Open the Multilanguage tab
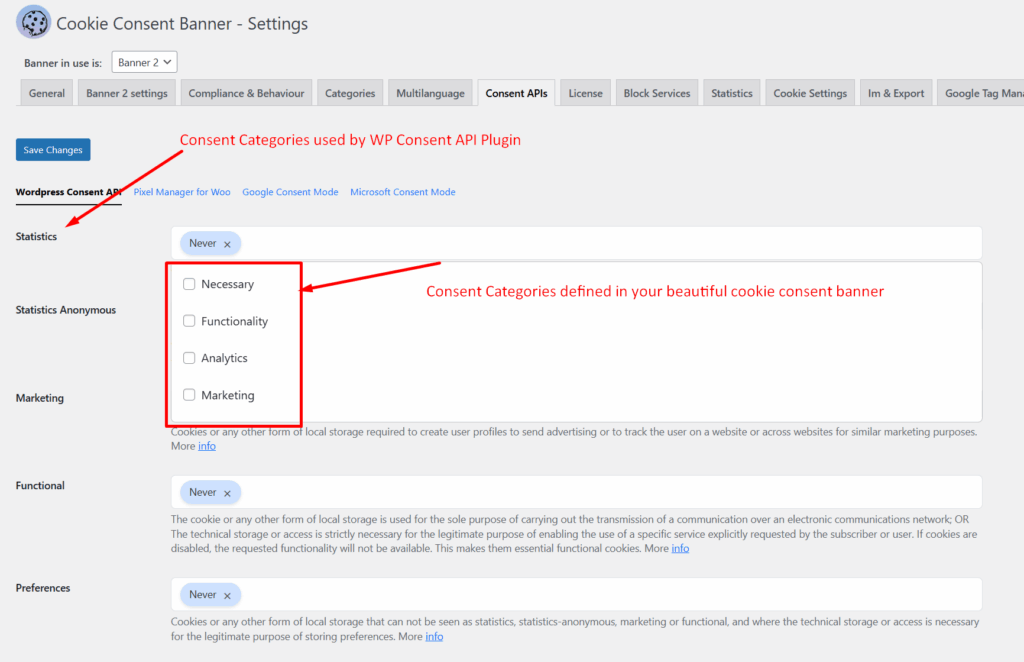Image resolution: width=1024 pixels, height=662 pixels. pos(430,93)
